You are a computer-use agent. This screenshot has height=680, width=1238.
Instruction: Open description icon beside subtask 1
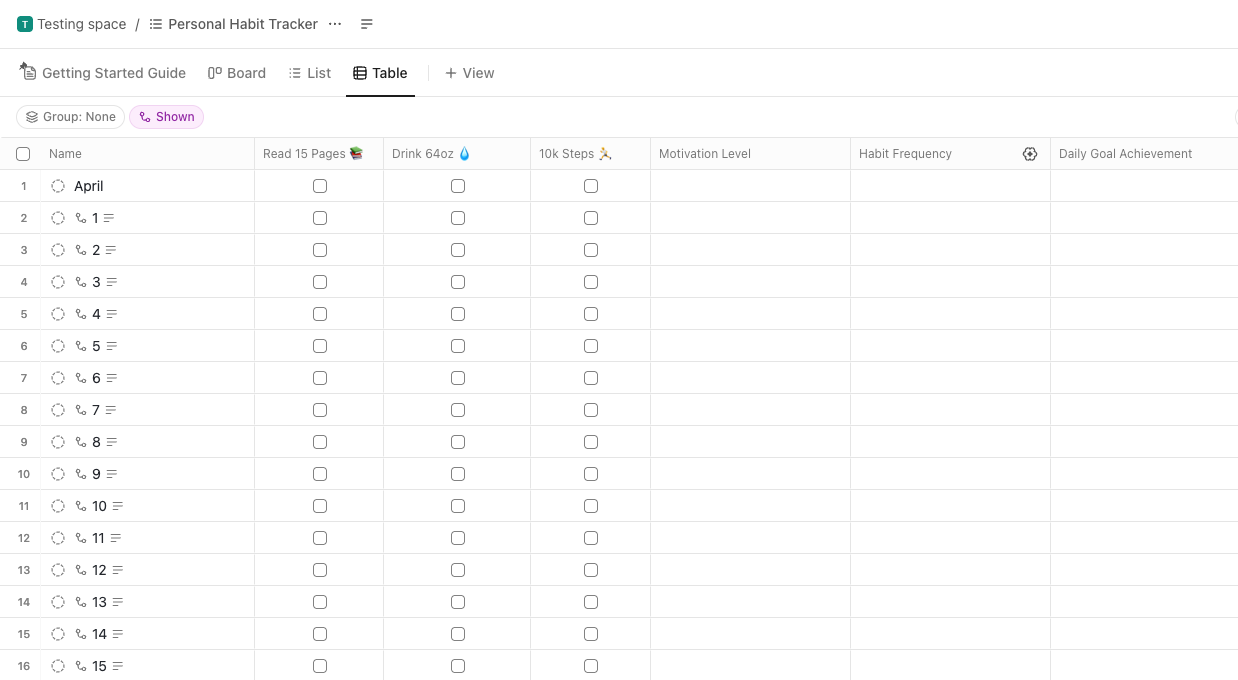tap(109, 218)
